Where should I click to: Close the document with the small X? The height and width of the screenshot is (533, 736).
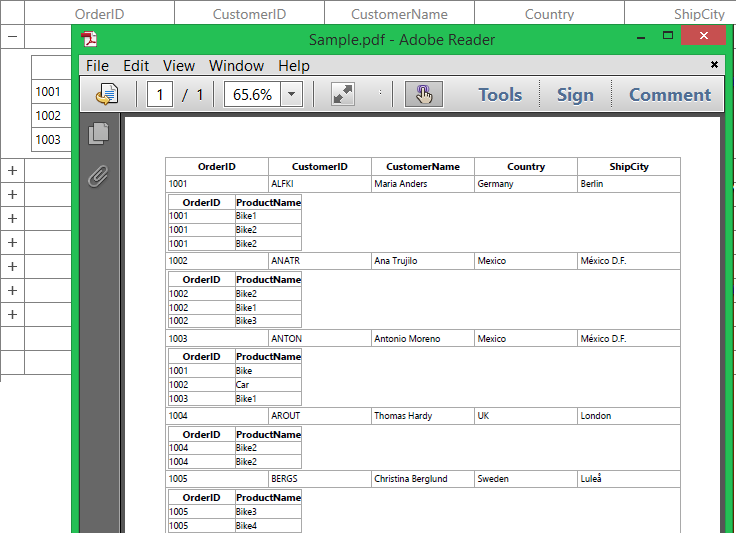point(714,65)
